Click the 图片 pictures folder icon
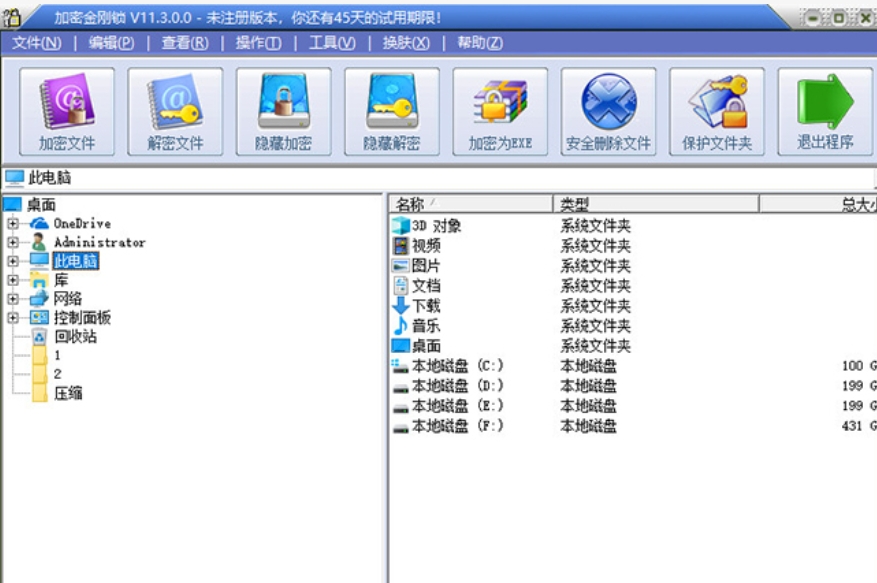877x583 pixels. [400, 266]
